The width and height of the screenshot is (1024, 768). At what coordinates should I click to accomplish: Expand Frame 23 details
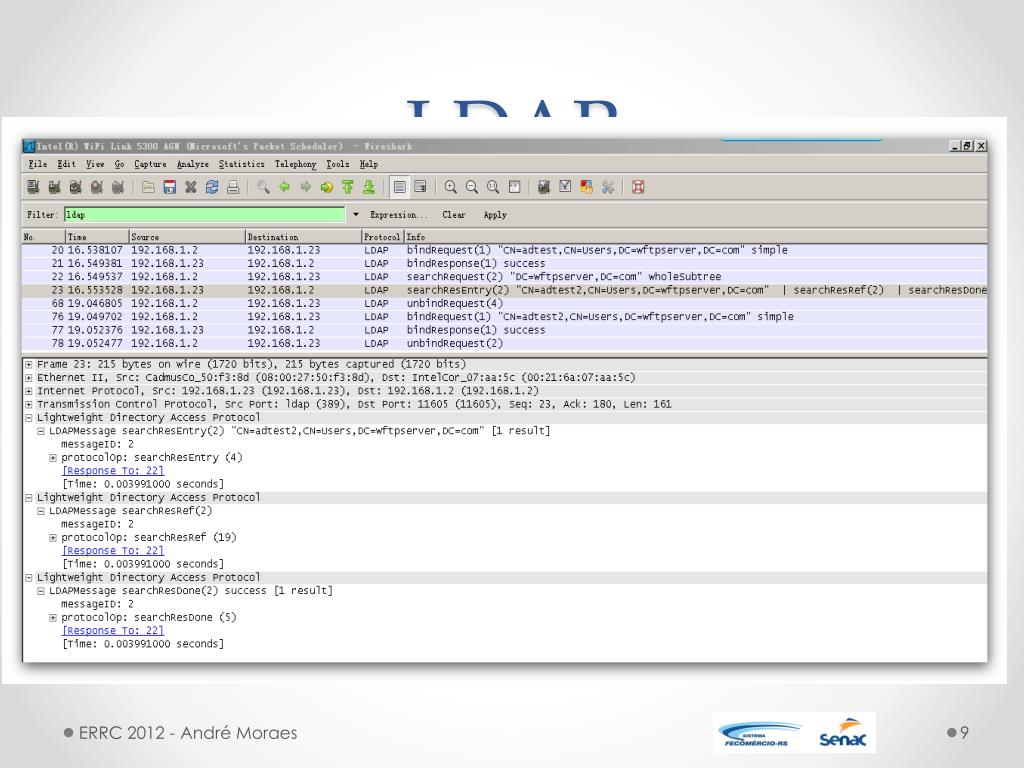29,364
